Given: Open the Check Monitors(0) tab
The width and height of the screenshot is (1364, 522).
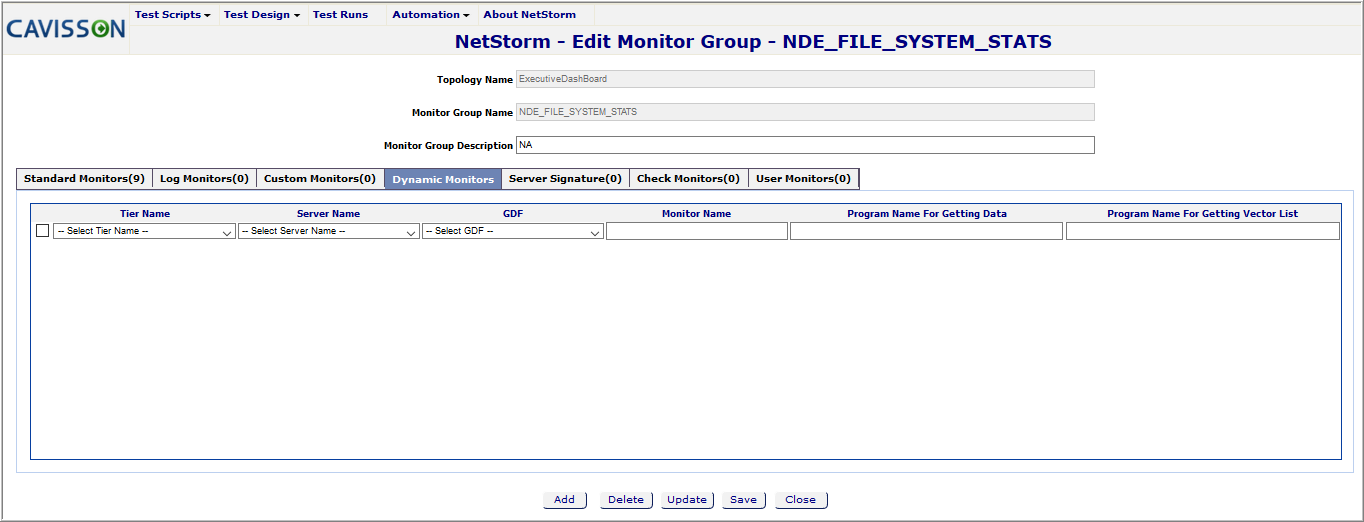Looking at the screenshot, I should (689, 178).
